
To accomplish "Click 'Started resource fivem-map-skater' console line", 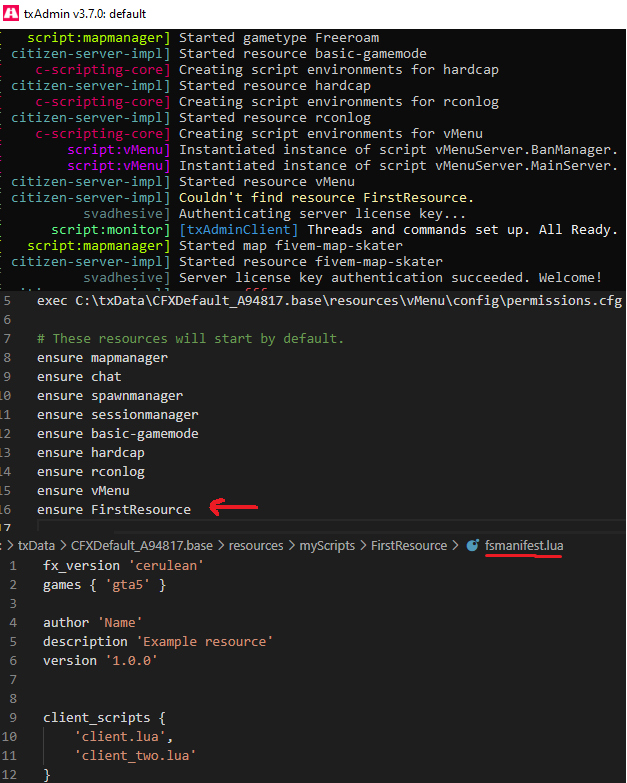I will (311, 261).
